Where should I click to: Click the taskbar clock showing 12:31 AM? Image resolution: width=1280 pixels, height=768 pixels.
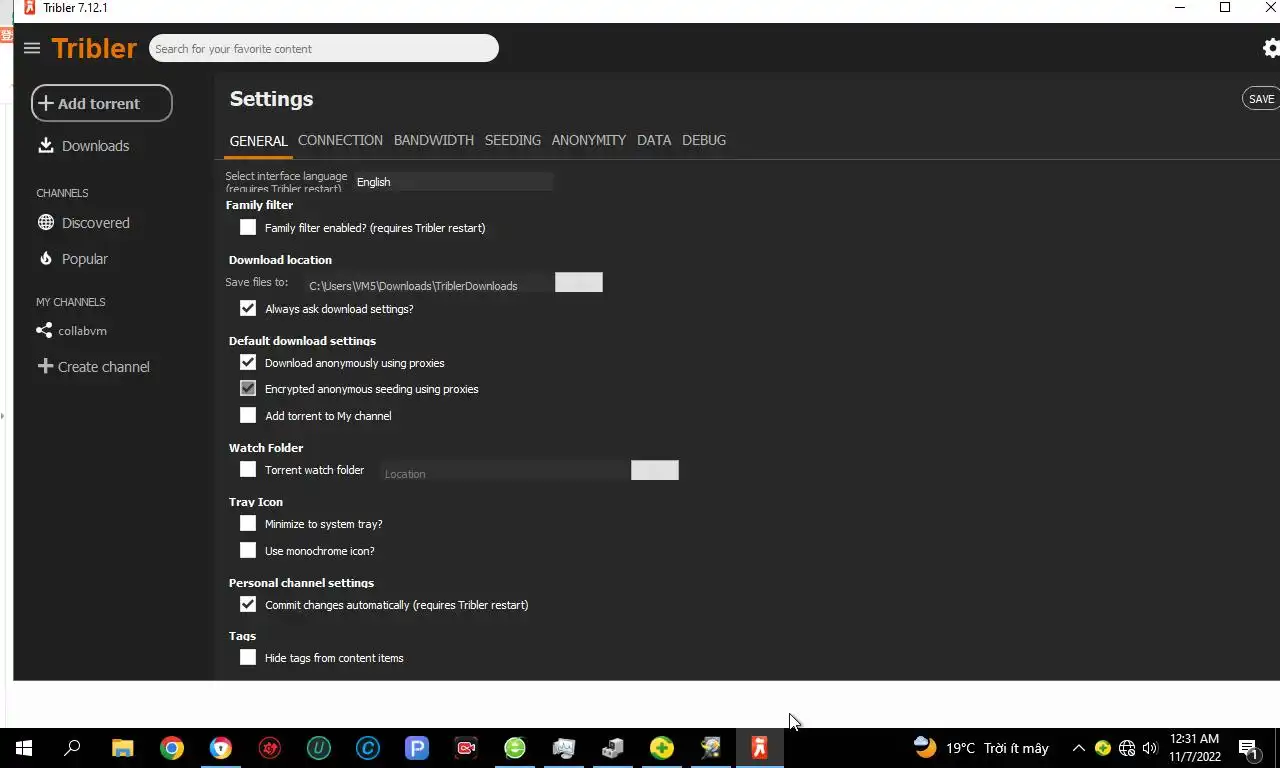click(x=1194, y=748)
